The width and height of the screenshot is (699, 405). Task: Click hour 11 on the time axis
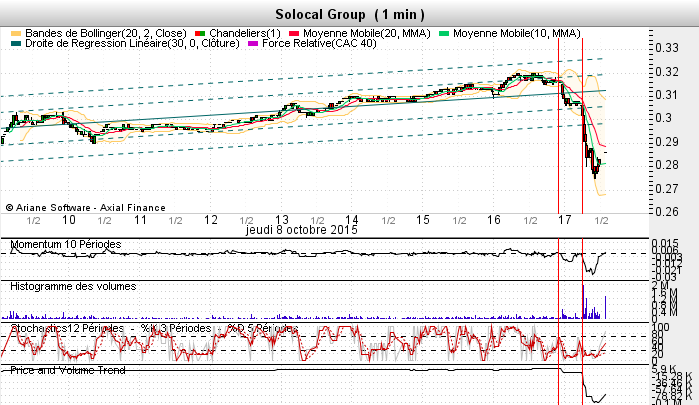click(140, 220)
